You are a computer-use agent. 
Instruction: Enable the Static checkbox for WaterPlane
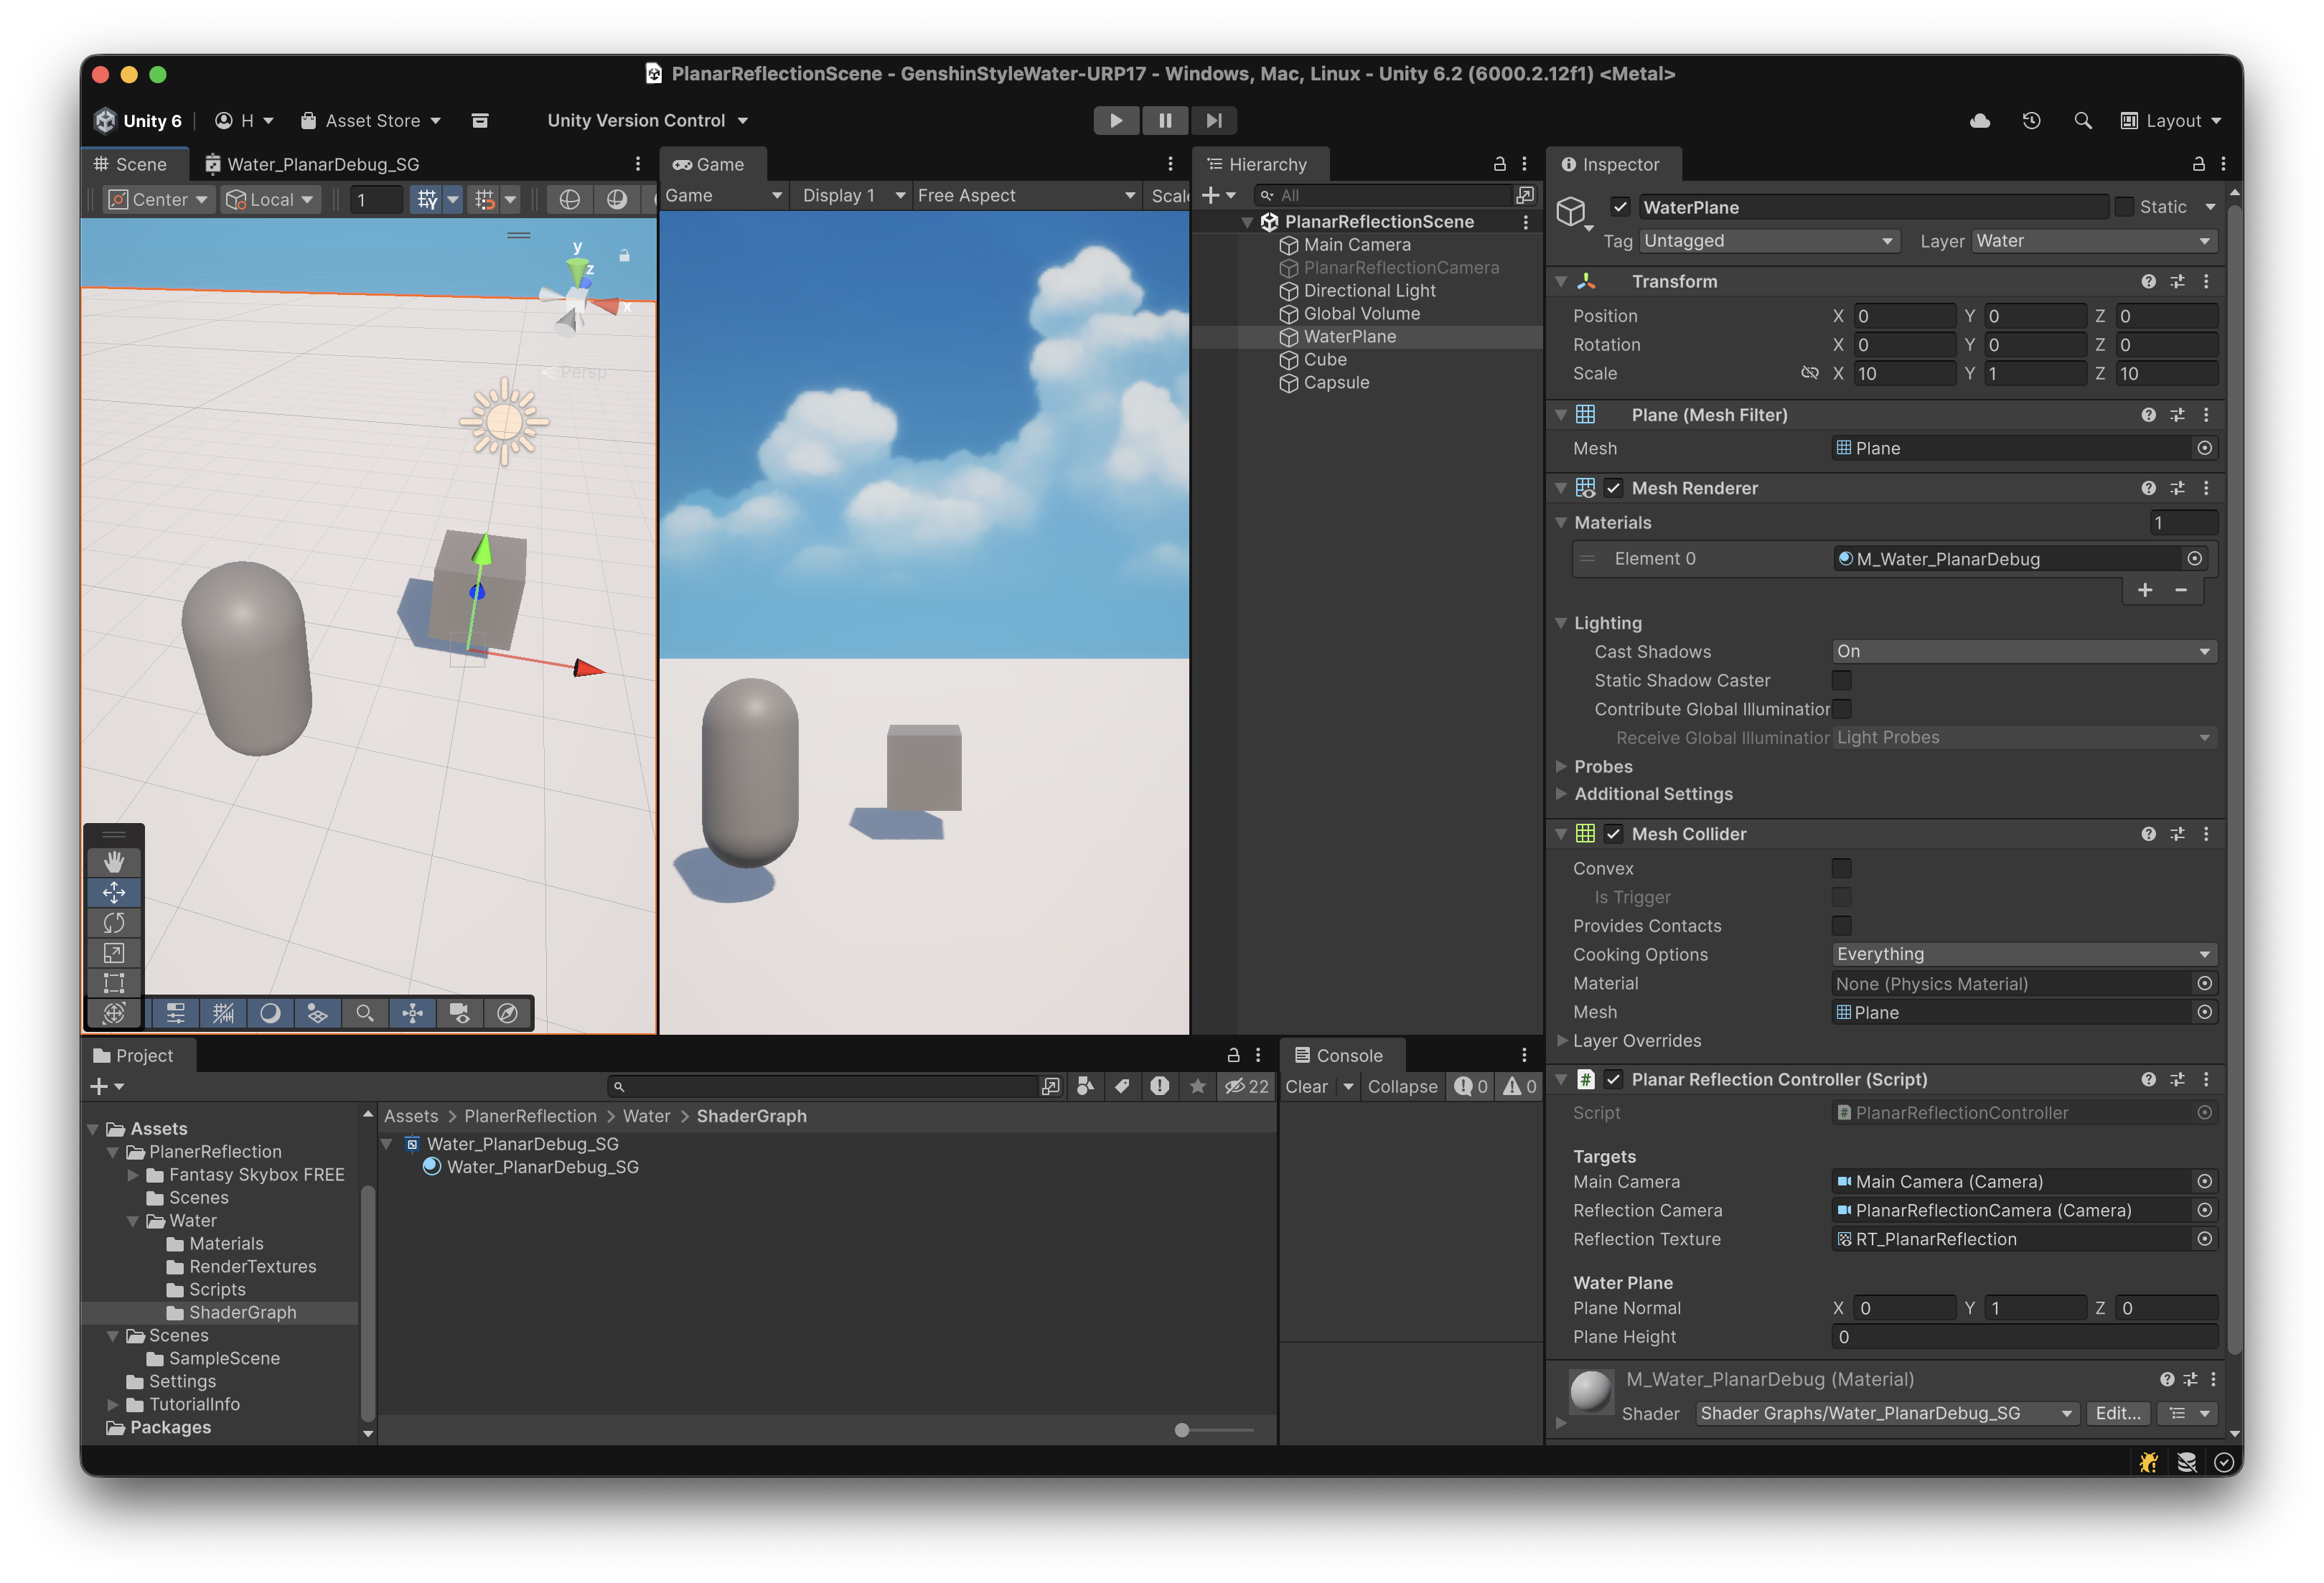pos(2124,207)
